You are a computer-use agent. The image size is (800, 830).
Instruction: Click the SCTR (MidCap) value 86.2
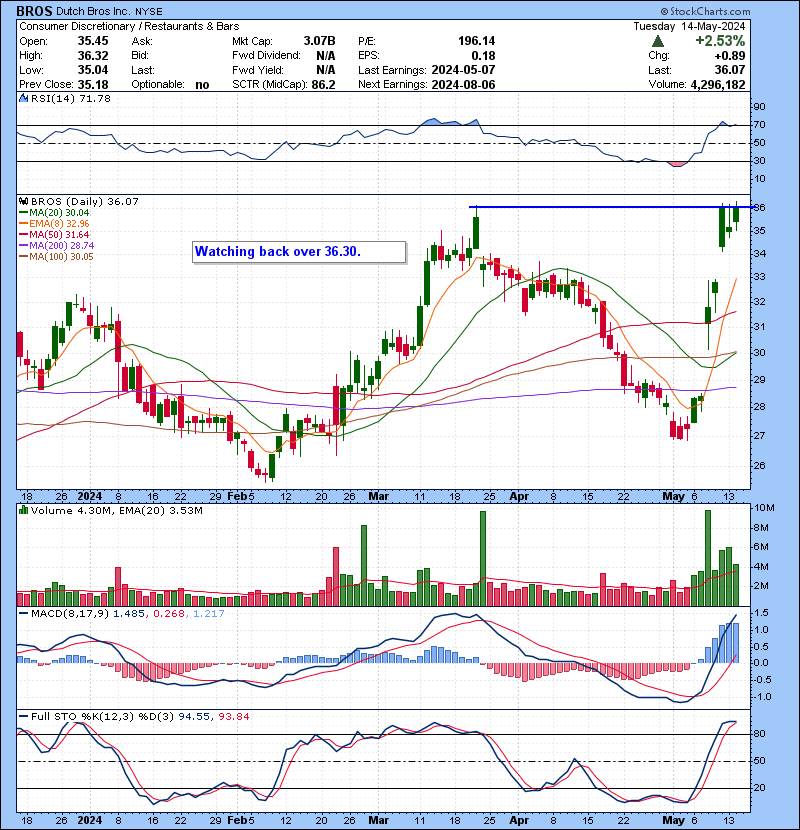coord(323,85)
